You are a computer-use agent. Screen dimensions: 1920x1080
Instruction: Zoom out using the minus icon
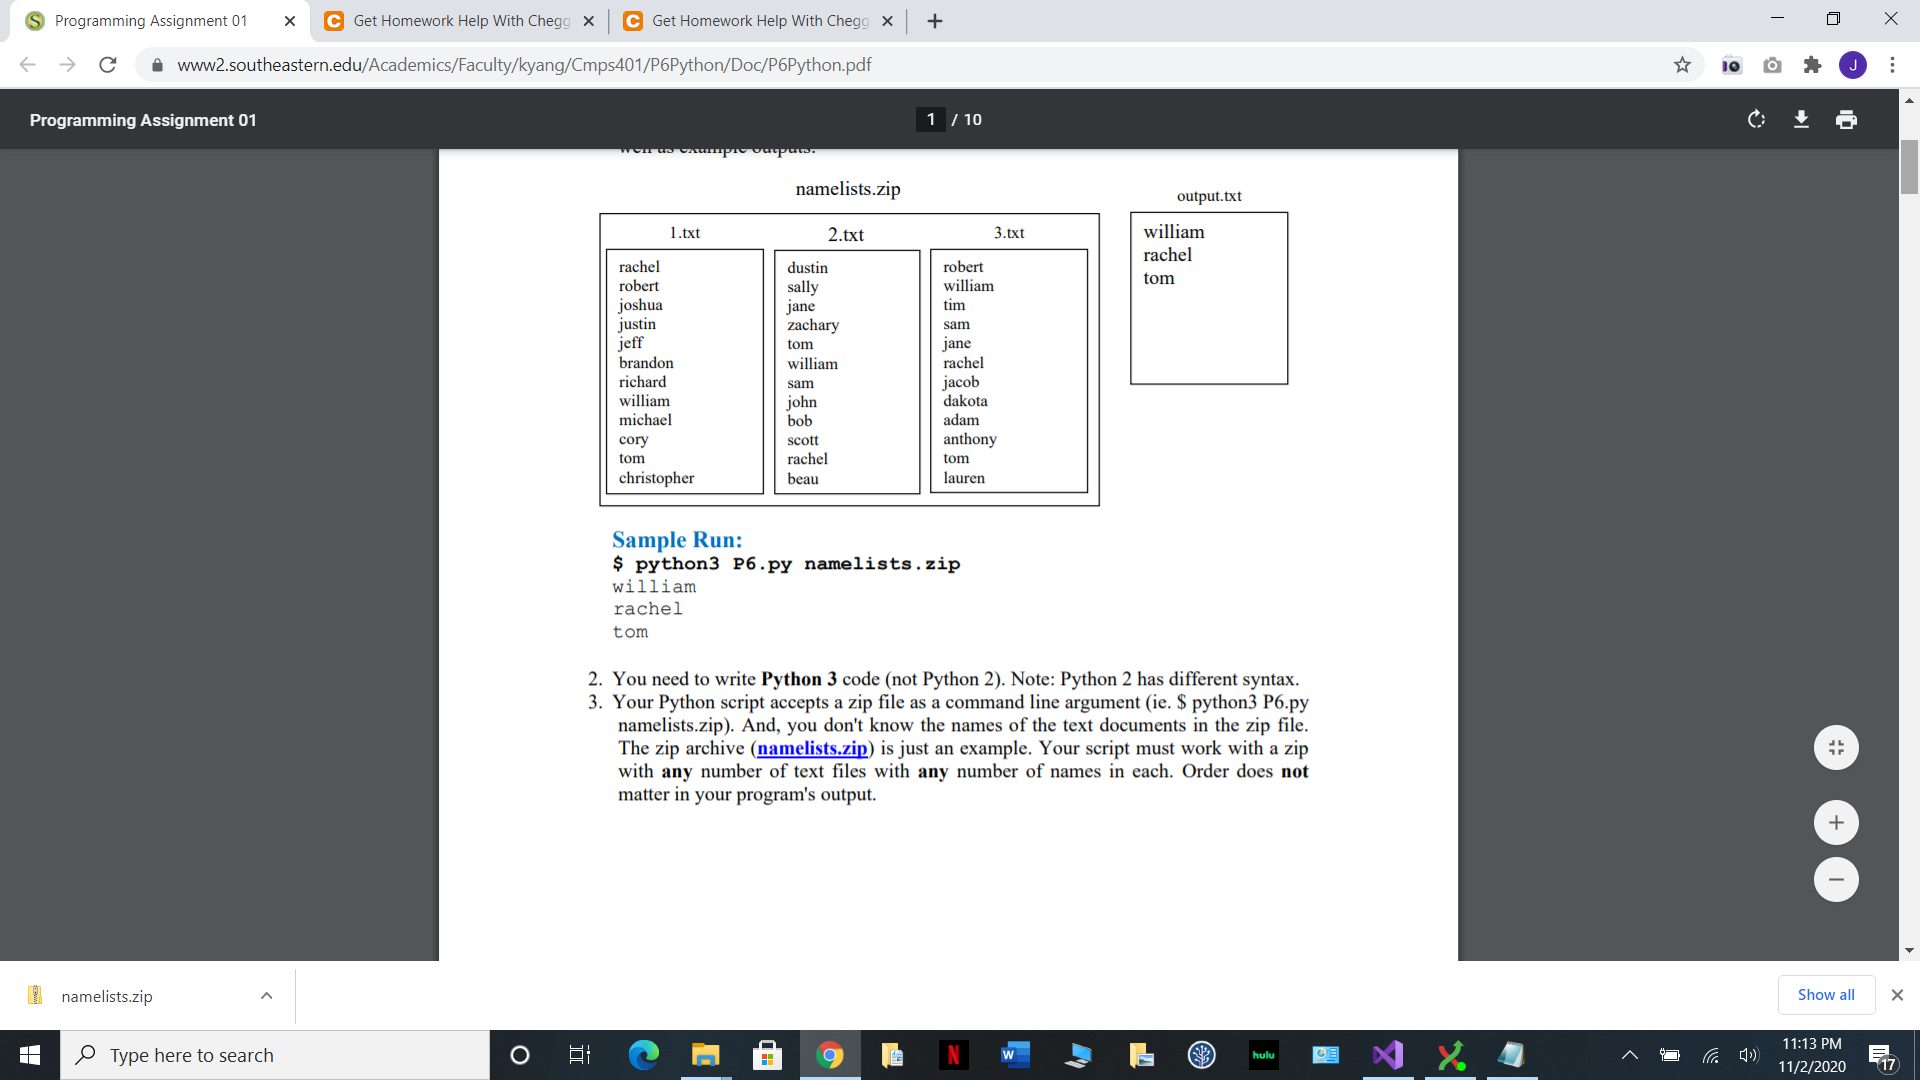pyautogui.click(x=1835, y=879)
